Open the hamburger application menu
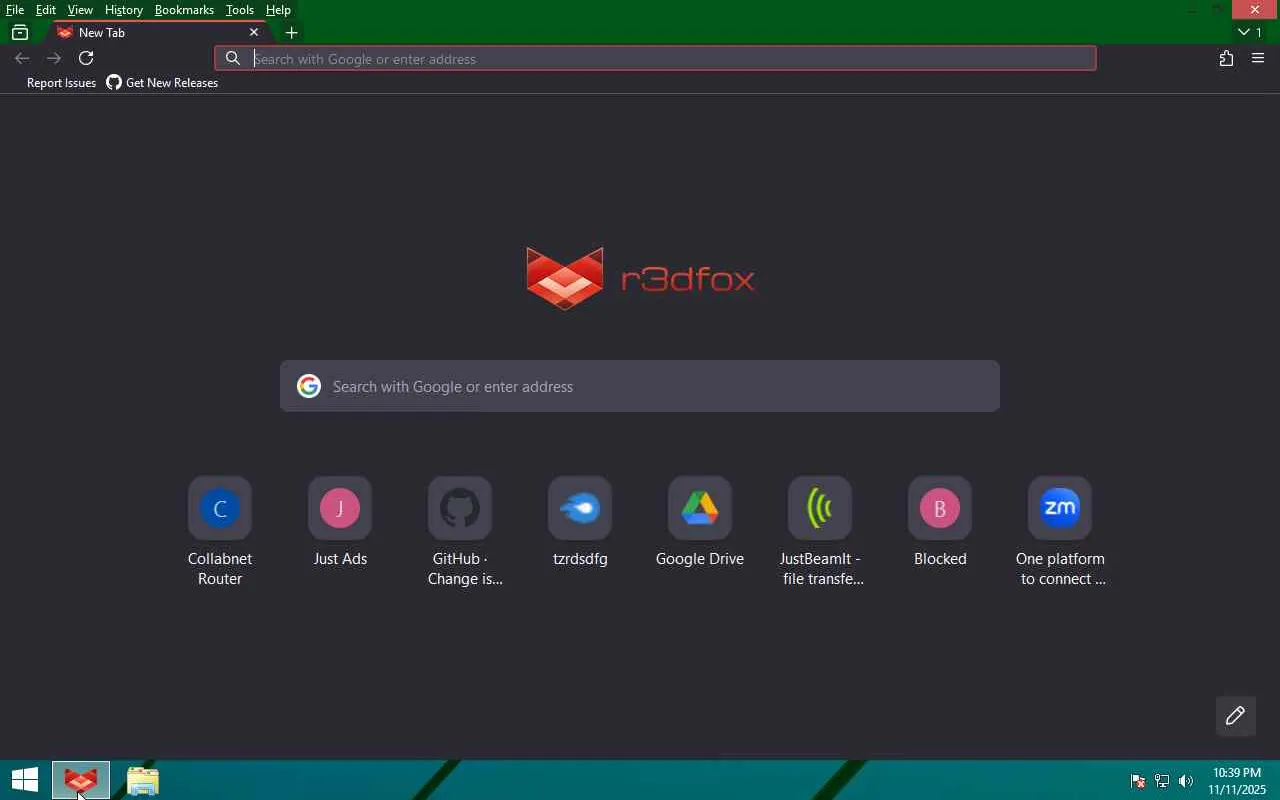 (x=1259, y=59)
